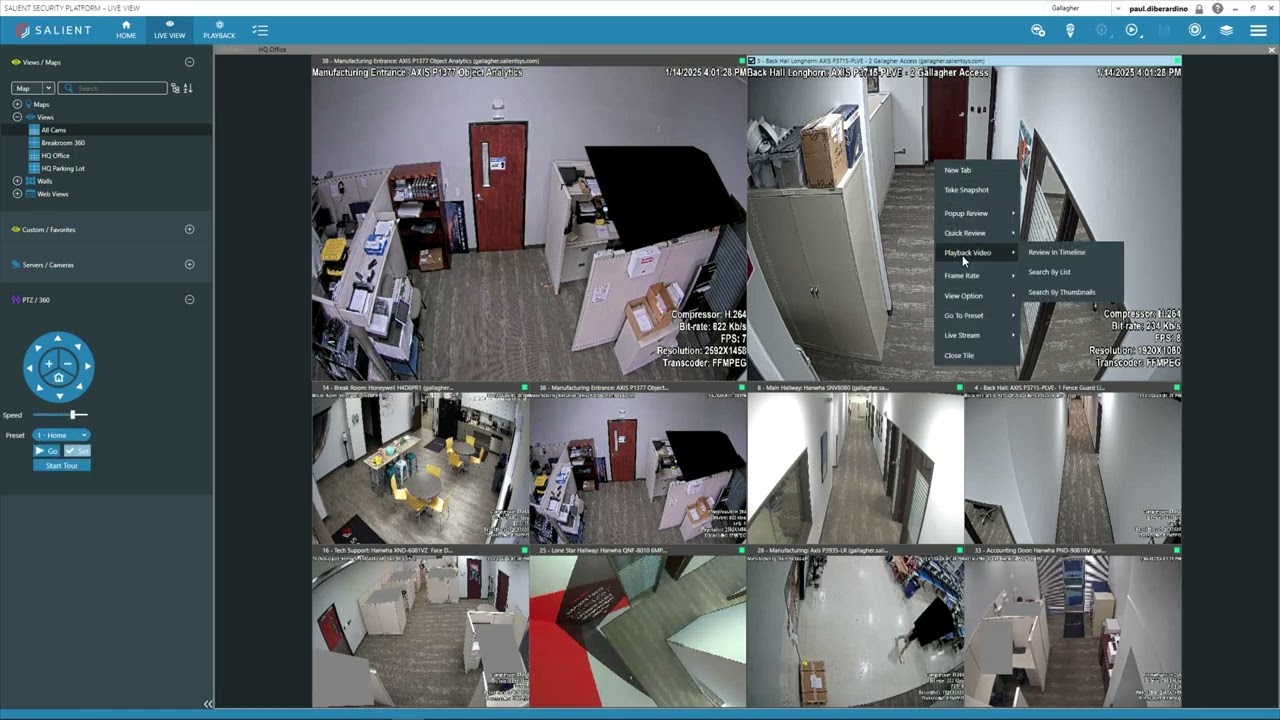Click the Go preset button
This screenshot has width=1280, height=720.
pos(47,451)
